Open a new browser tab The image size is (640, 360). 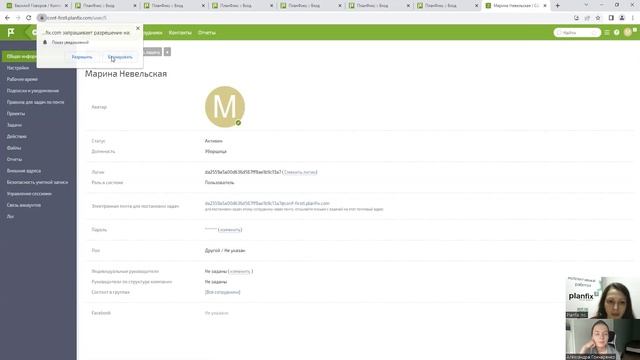coord(558,6)
